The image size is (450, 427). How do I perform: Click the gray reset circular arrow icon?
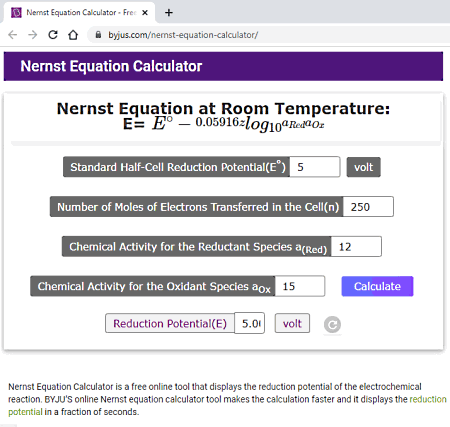click(x=332, y=324)
